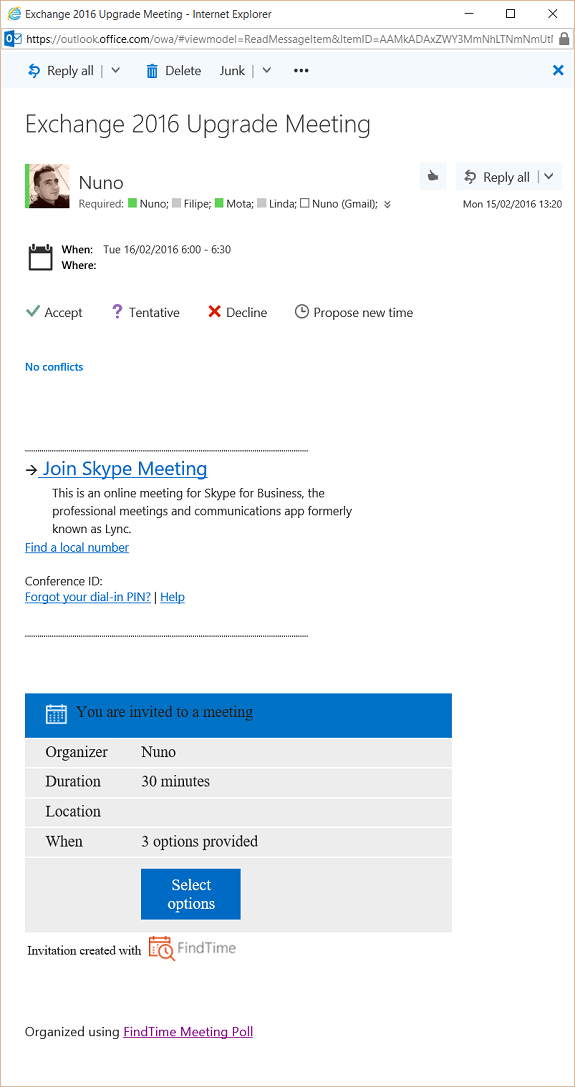Expand the Junk dropdown arrow

click(266, 71)
